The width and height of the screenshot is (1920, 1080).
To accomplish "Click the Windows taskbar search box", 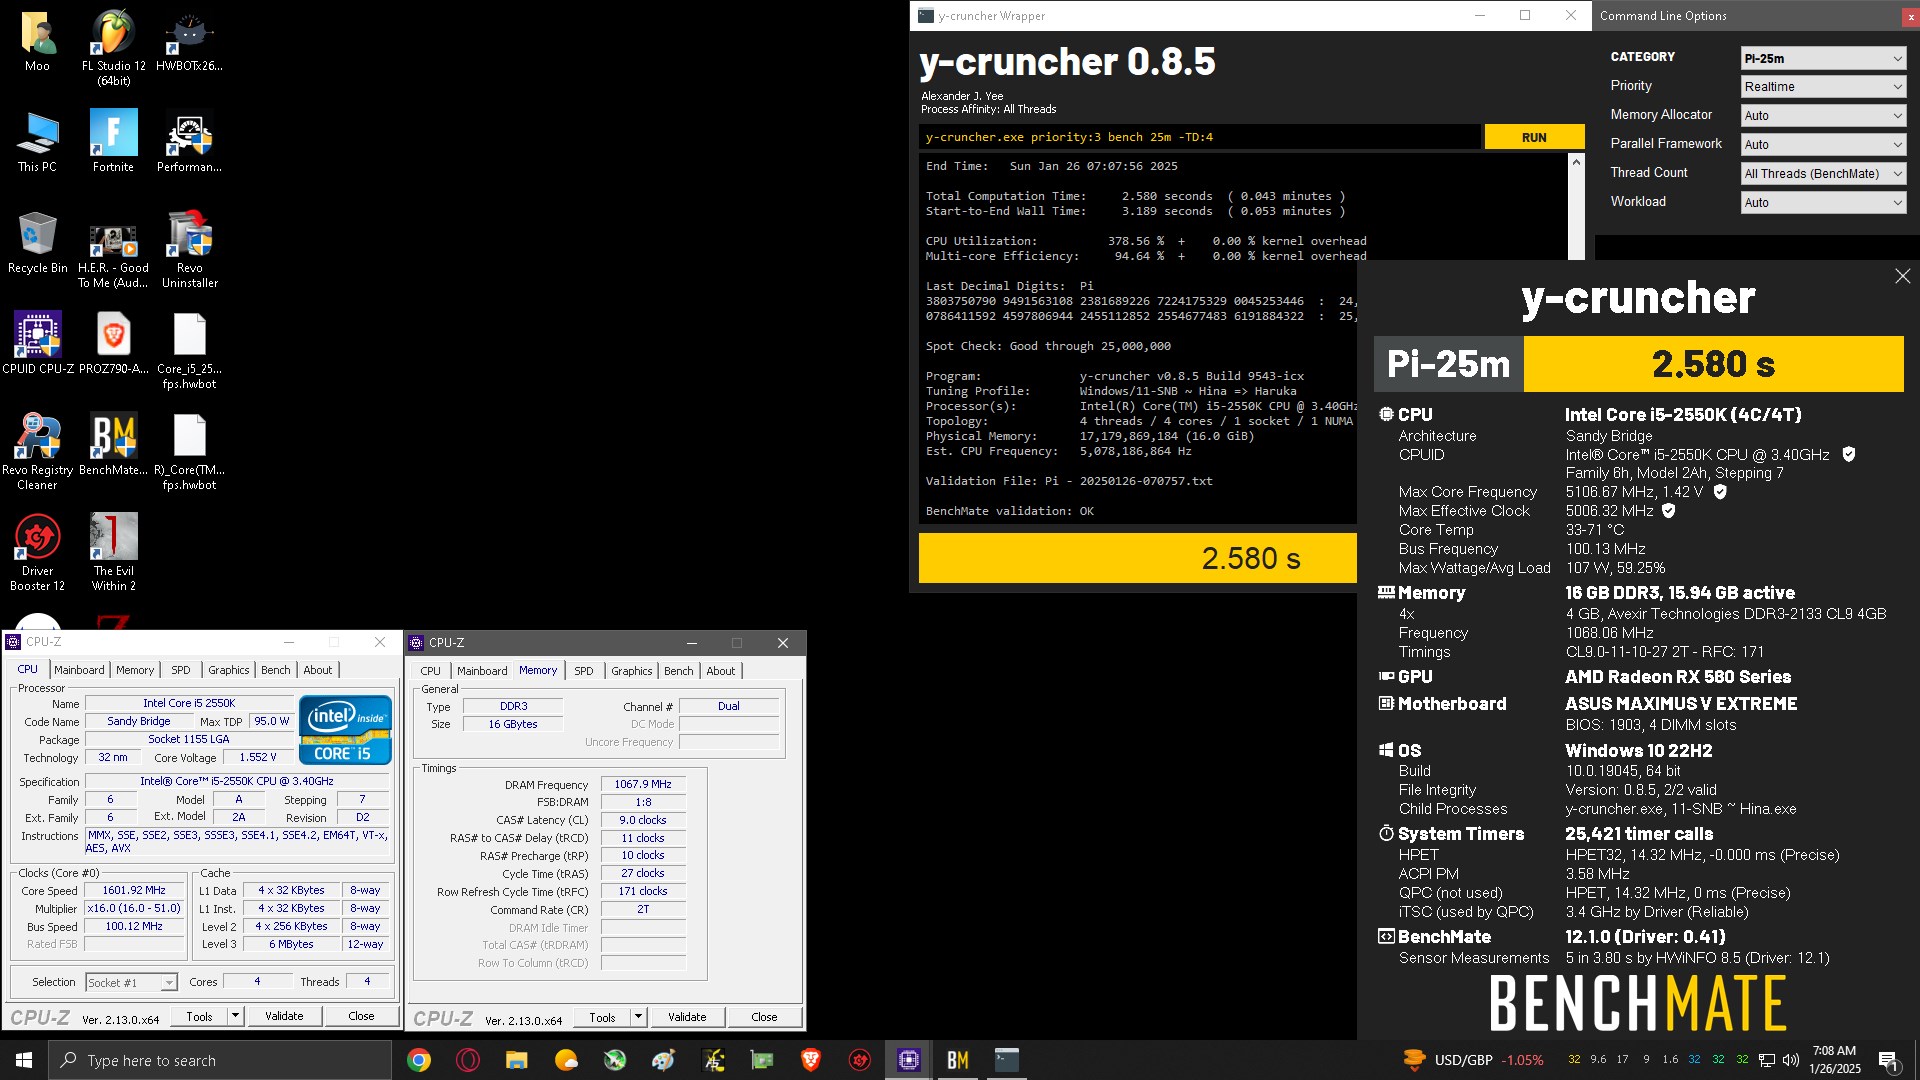I will pos(220,1060).
